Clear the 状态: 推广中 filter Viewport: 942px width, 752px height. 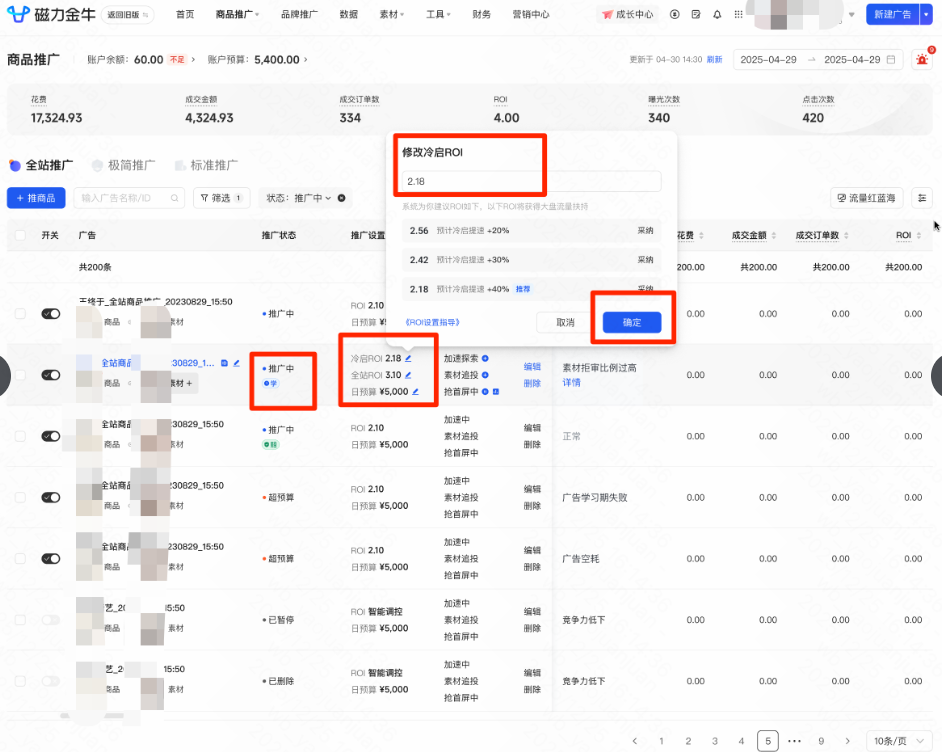pos(342,198)
